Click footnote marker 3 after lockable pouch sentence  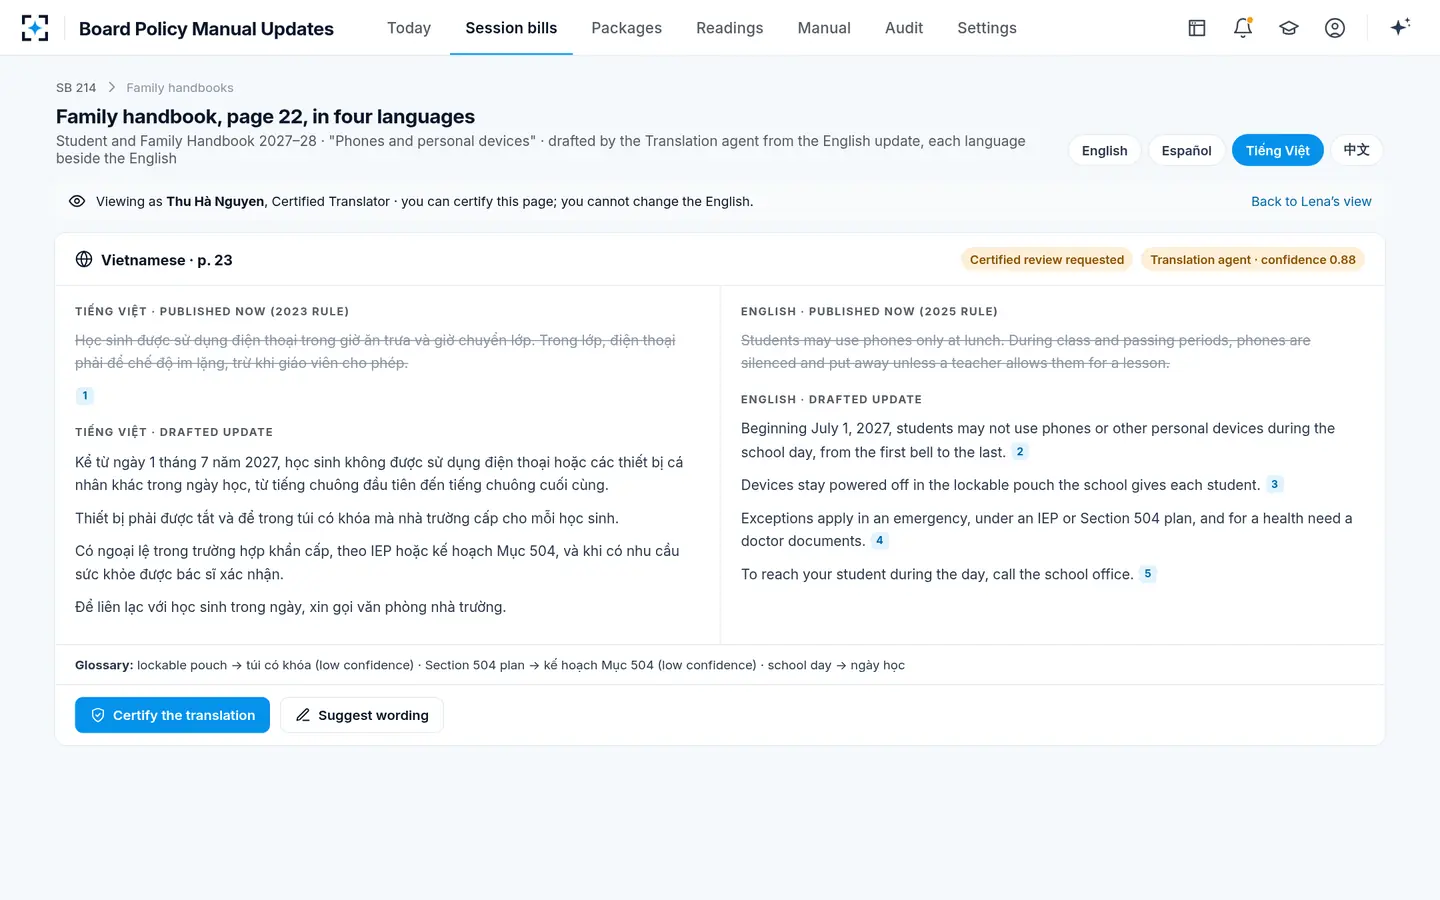pos(1274,485)
